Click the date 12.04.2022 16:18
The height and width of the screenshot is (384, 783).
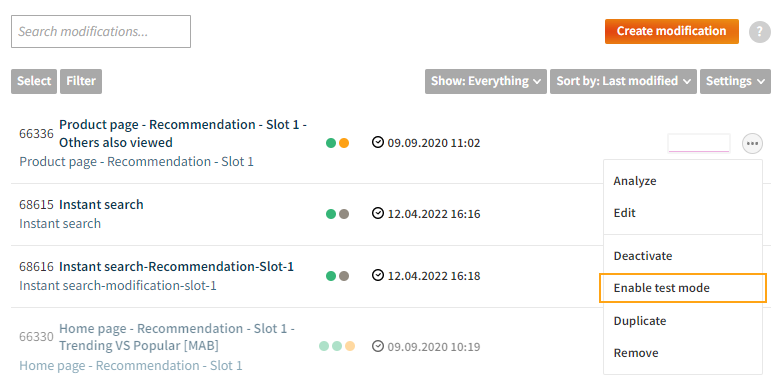pos(434,276)
